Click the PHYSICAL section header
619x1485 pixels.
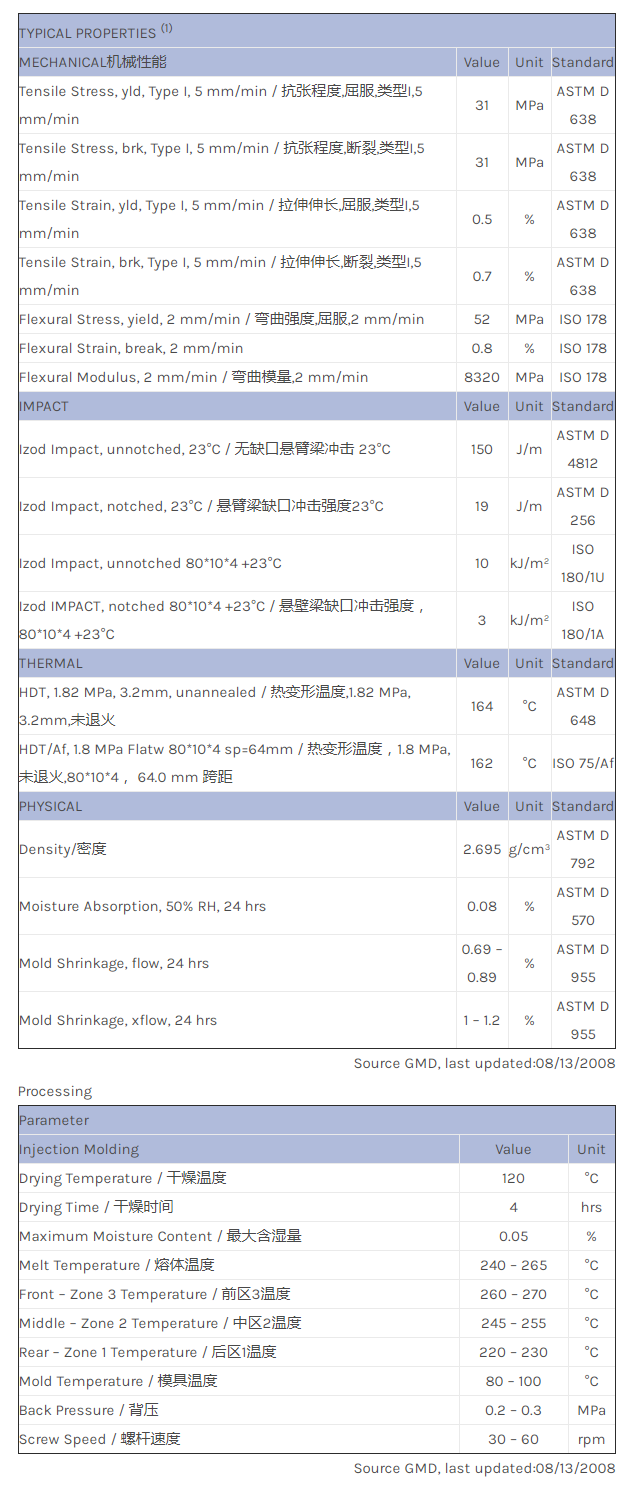tap(51, 806)
